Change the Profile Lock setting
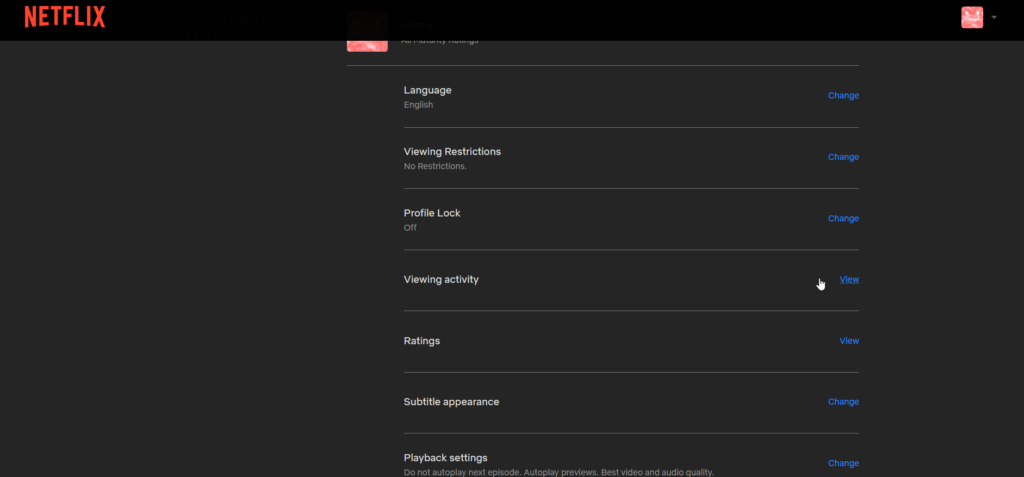1024x477 pixels. pos(843,218)
